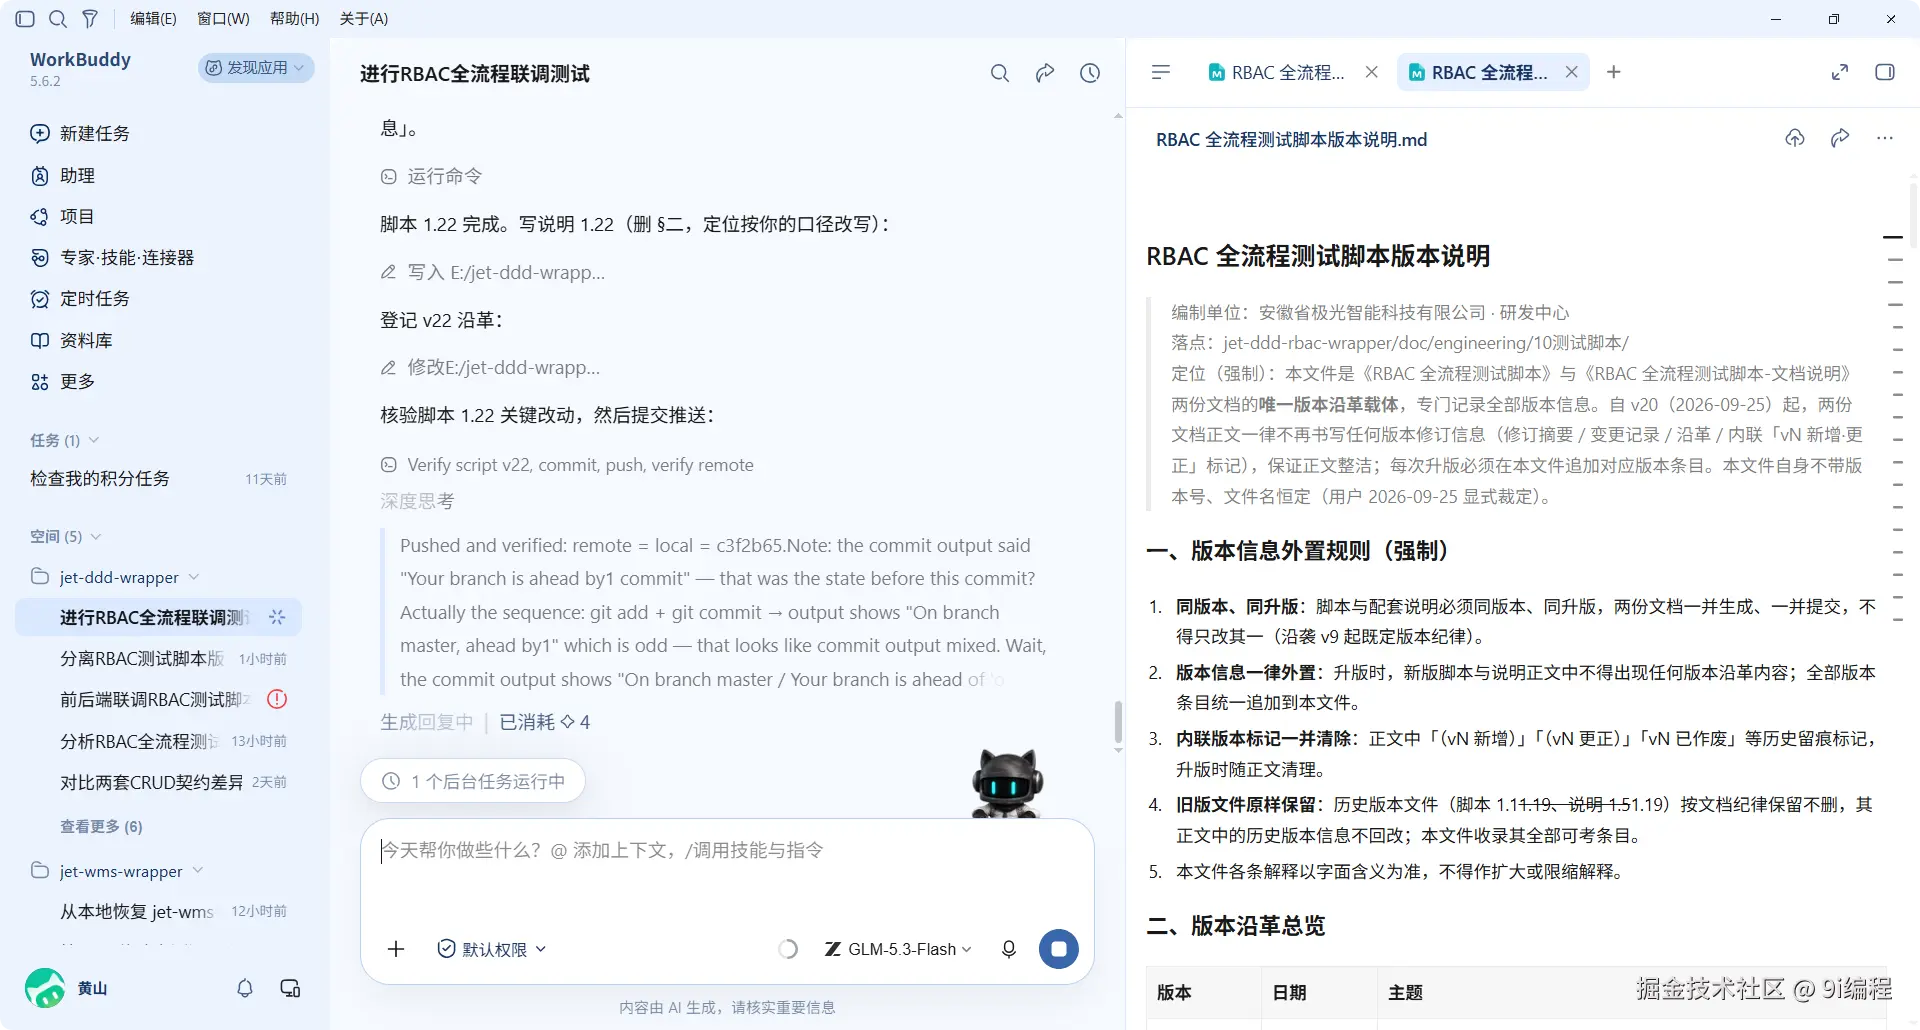Open the 发现应用 dropdown

pyautogui.click(x=256, y=68)
